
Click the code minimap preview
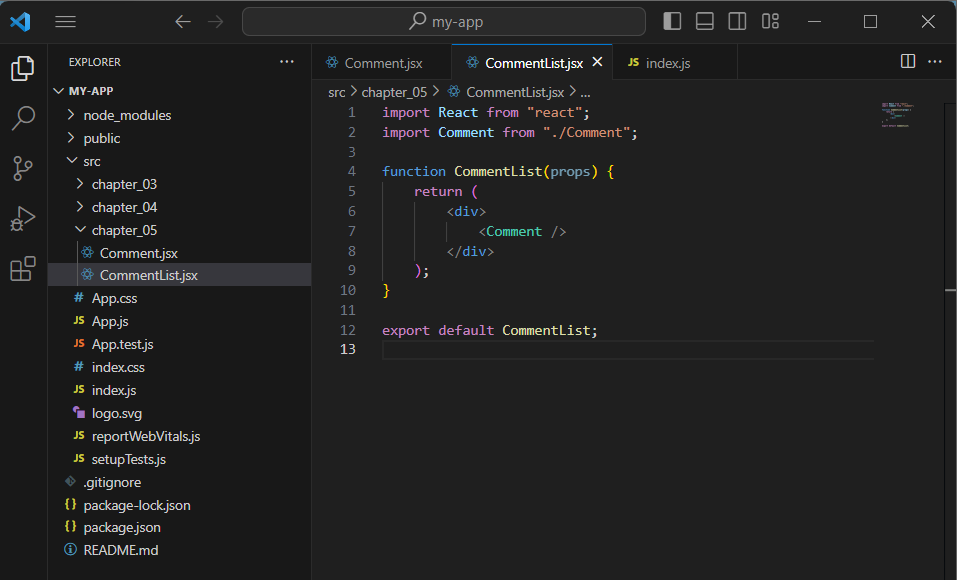pyautogui.click(x=895, y=114)
